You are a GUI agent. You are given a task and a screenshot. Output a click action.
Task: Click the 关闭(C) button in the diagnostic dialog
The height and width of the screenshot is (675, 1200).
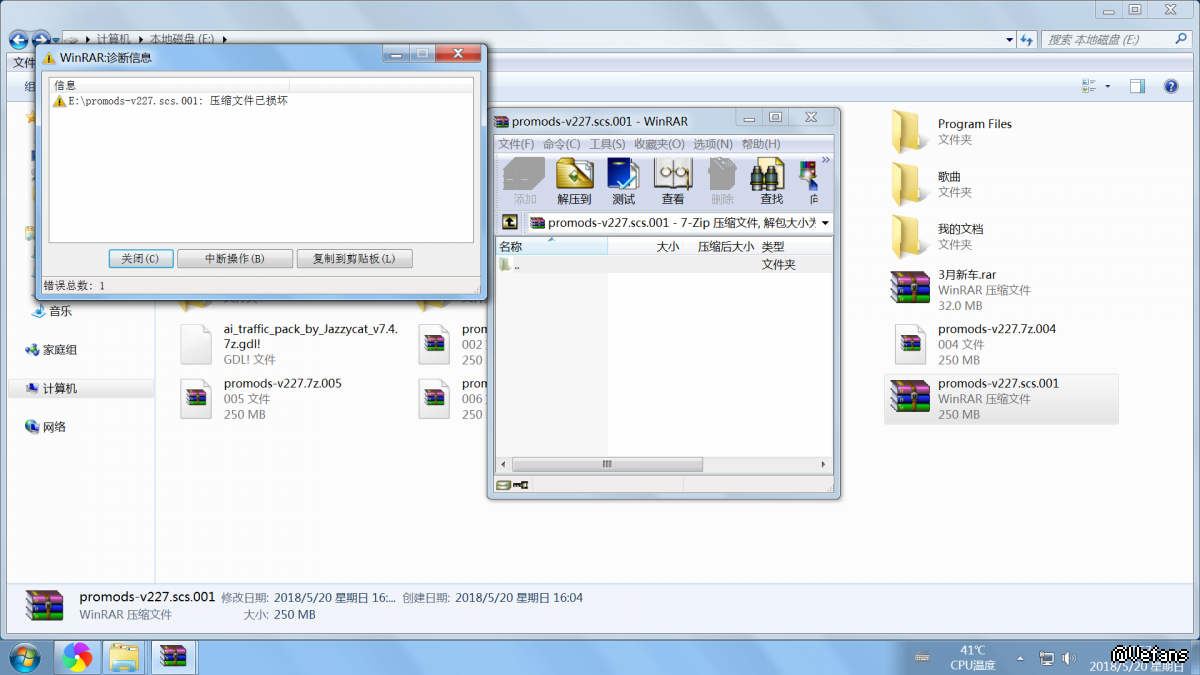140,259
